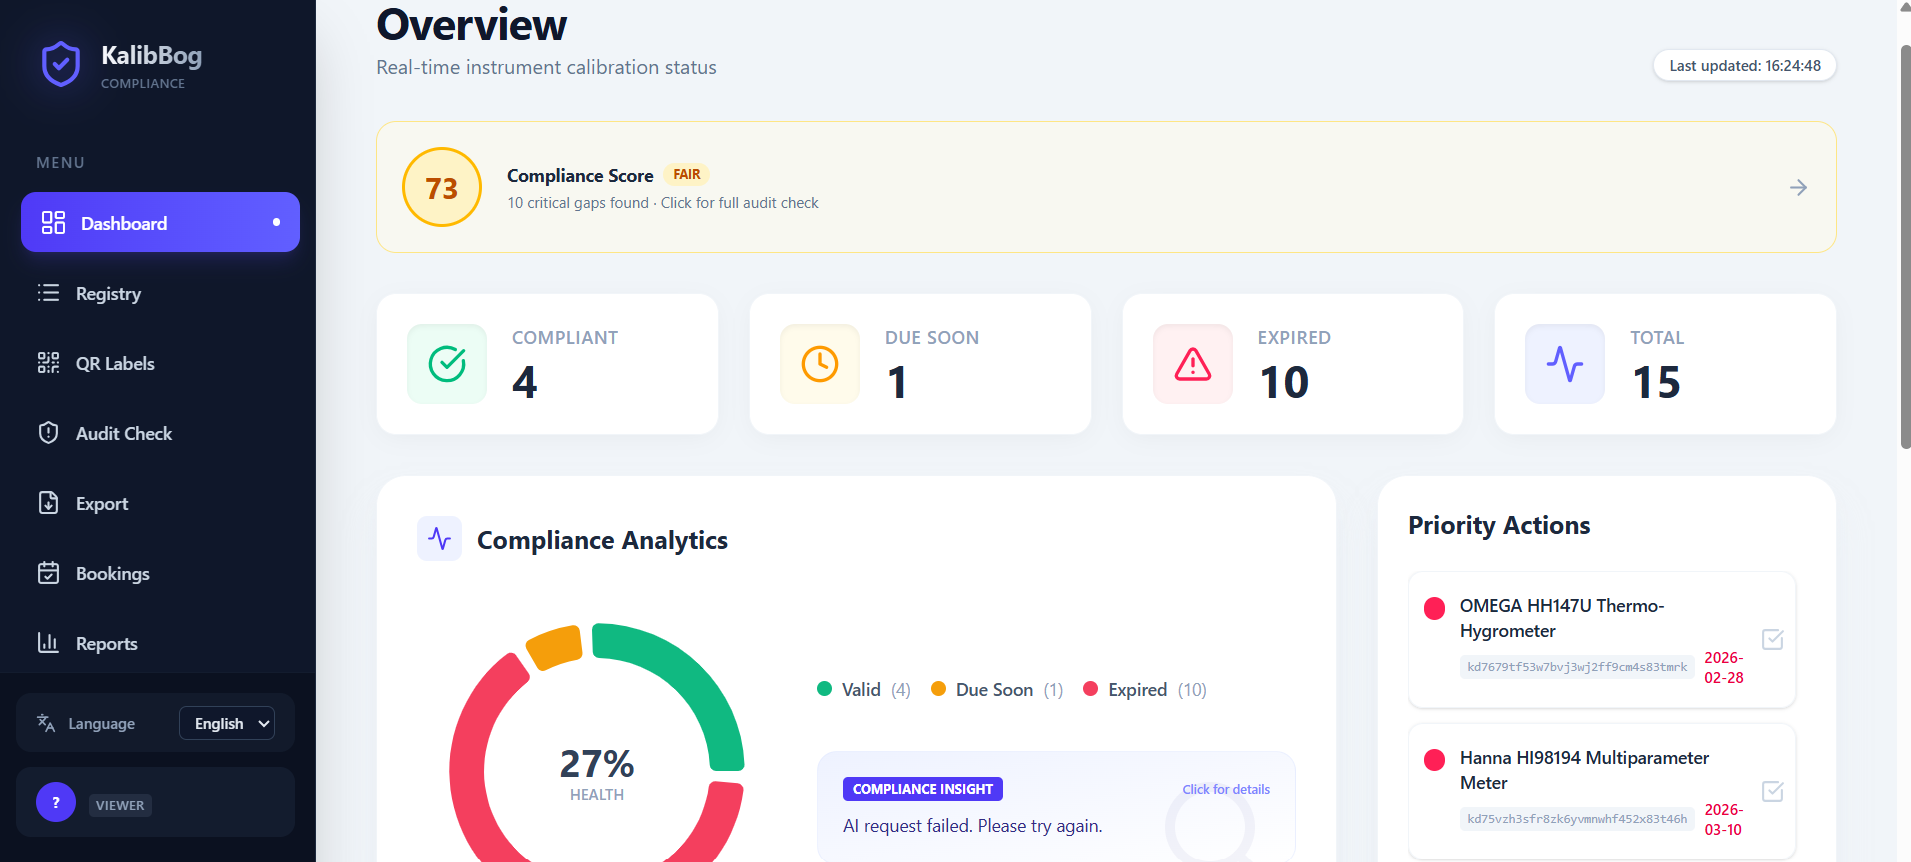
Task: Click the 'AI request failed. Please try again.' message
Action: pyautogui.click(x=973, y=826)
